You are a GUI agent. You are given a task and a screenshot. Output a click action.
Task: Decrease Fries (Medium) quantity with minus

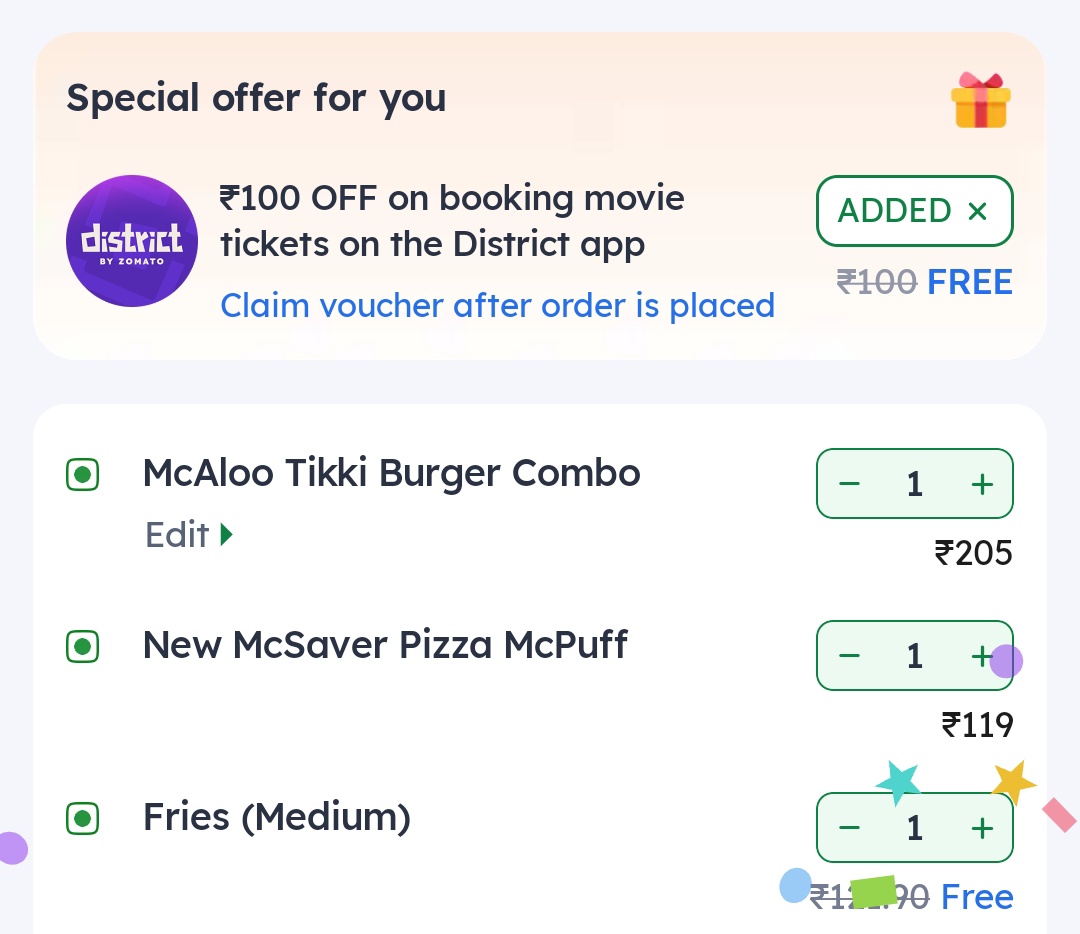coord(849,828)
